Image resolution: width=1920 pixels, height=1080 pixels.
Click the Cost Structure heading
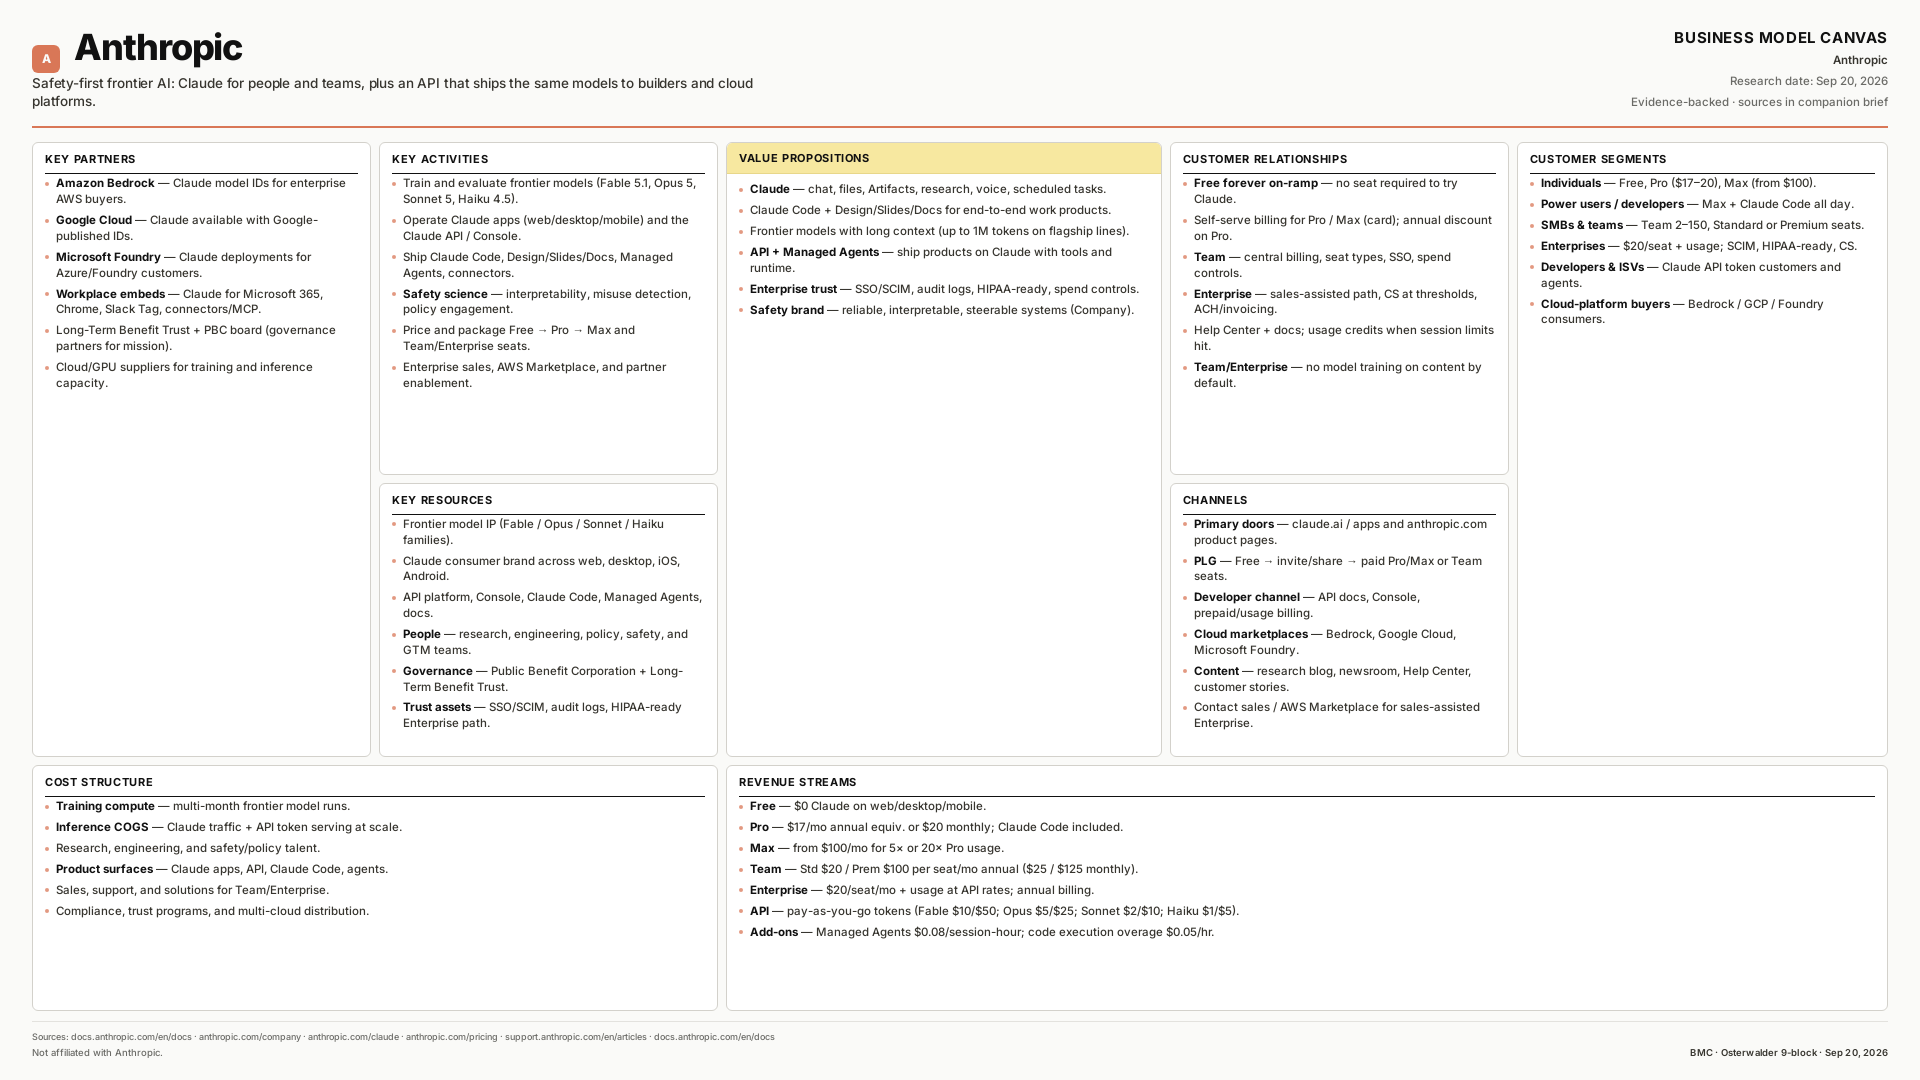[x=99, y=782]
